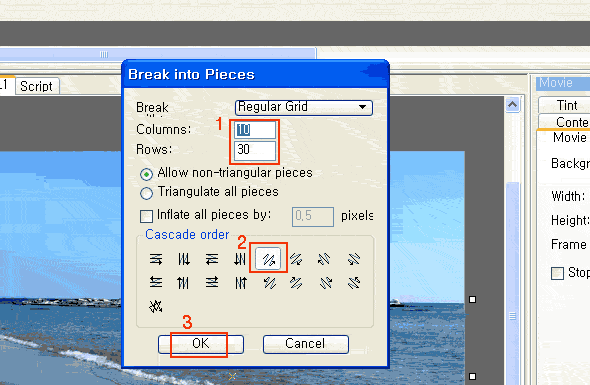Image resolution: width=590 pixels, height=385 pixels.
Task: Open the Tint tab in right panel
Action: tap(564, 105)
